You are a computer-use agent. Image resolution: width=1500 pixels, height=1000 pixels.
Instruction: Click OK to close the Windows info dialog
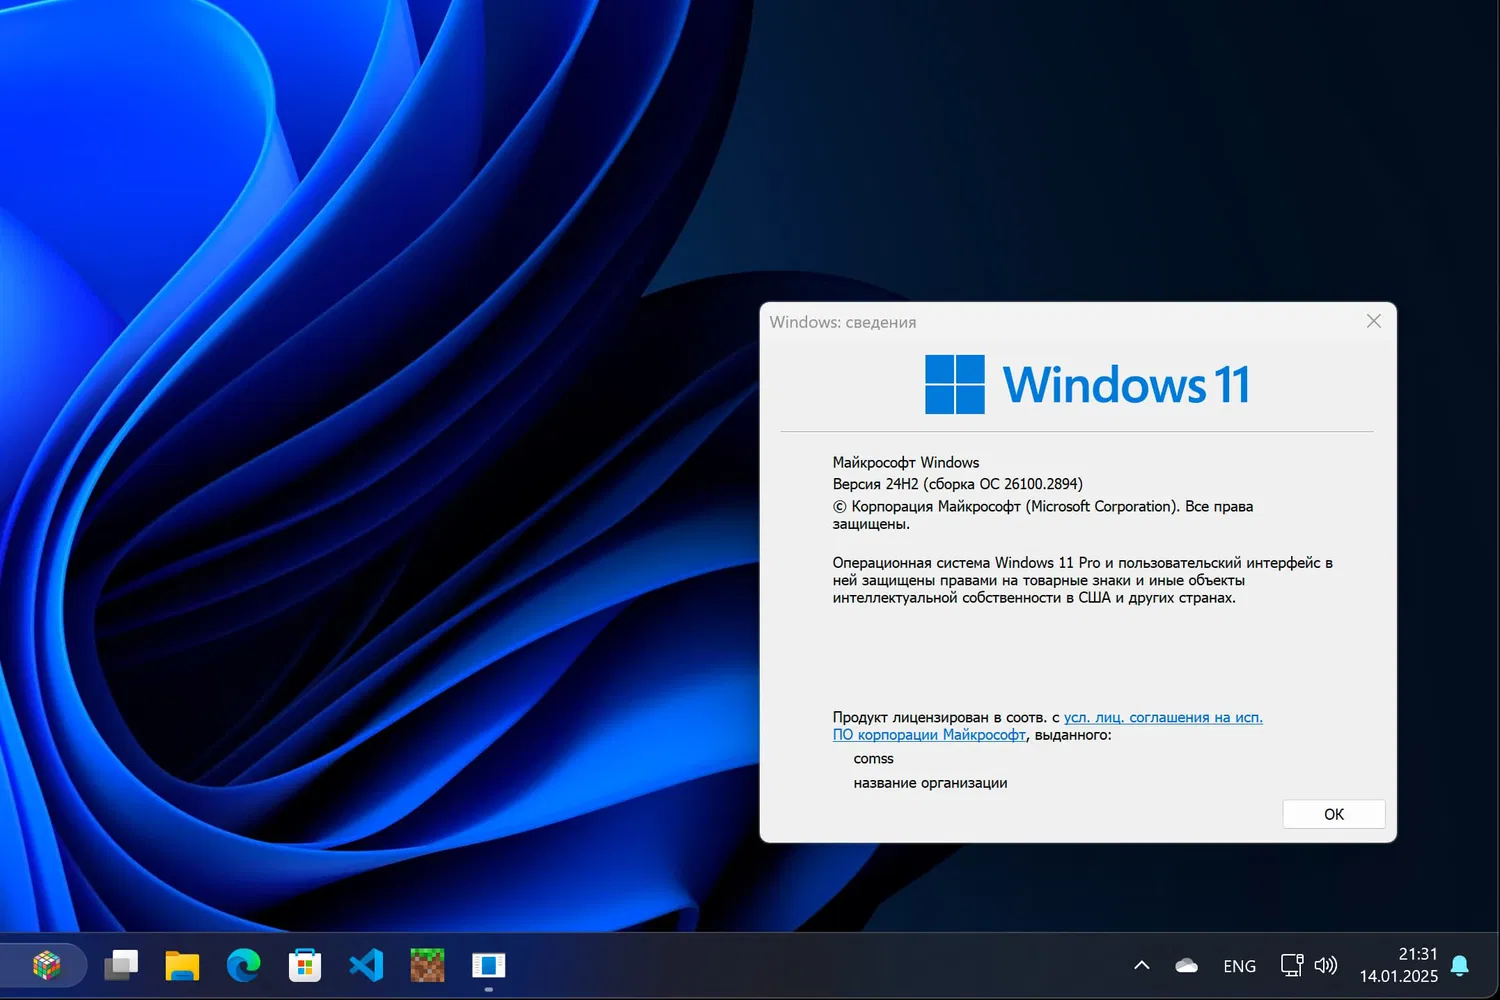(1333, 813)
